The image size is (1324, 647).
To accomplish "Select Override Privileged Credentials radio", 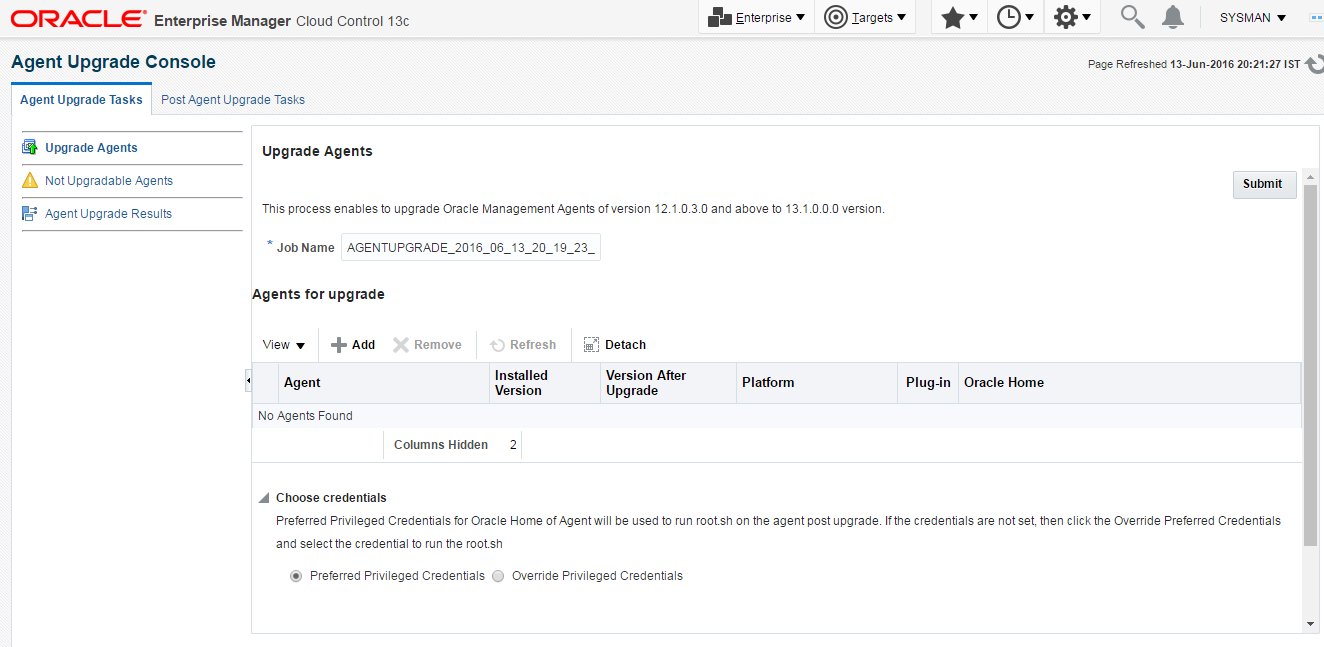I will click(498, 576).
